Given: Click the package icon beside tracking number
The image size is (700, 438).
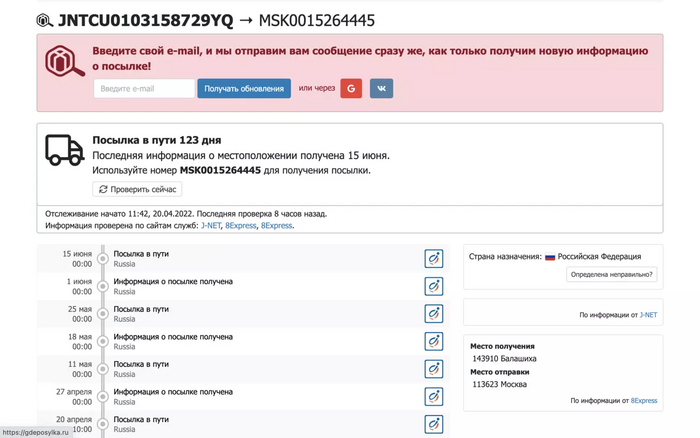Looking at the screenshot, I should [x=44, y=20].
